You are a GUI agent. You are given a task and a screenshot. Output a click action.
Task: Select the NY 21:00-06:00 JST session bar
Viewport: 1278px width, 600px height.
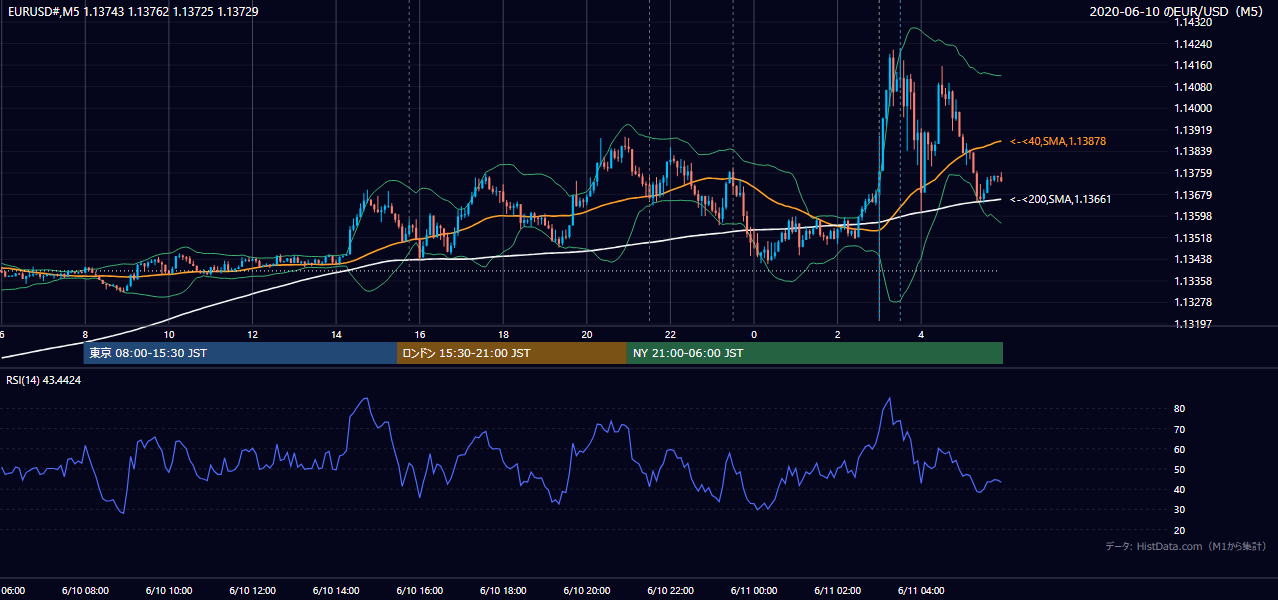click(815, 353)
